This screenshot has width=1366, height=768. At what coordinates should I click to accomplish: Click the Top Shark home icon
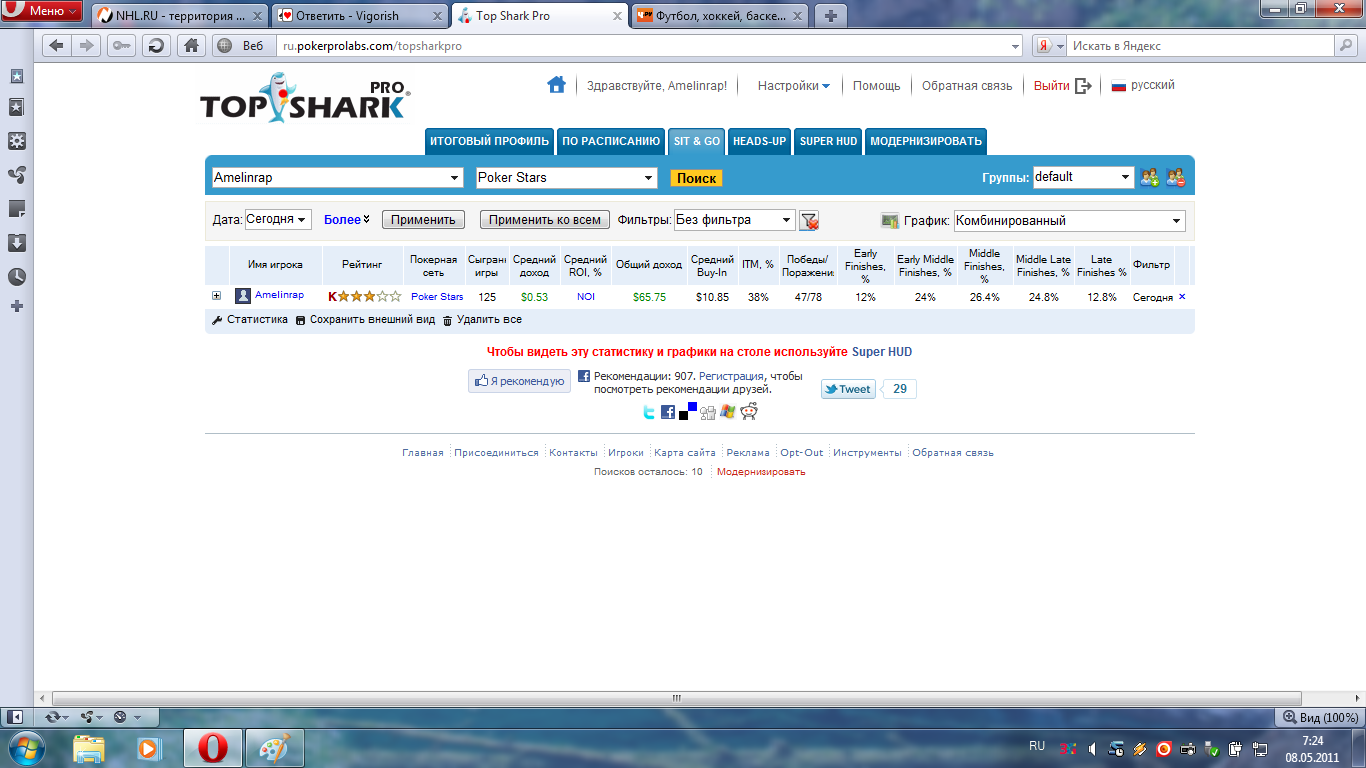tap(556, 85)
